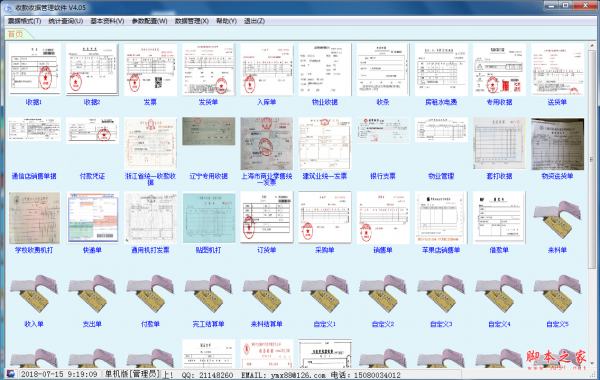
Task: Click the 退出(Z) exit menu
Action: coord(254,21)
